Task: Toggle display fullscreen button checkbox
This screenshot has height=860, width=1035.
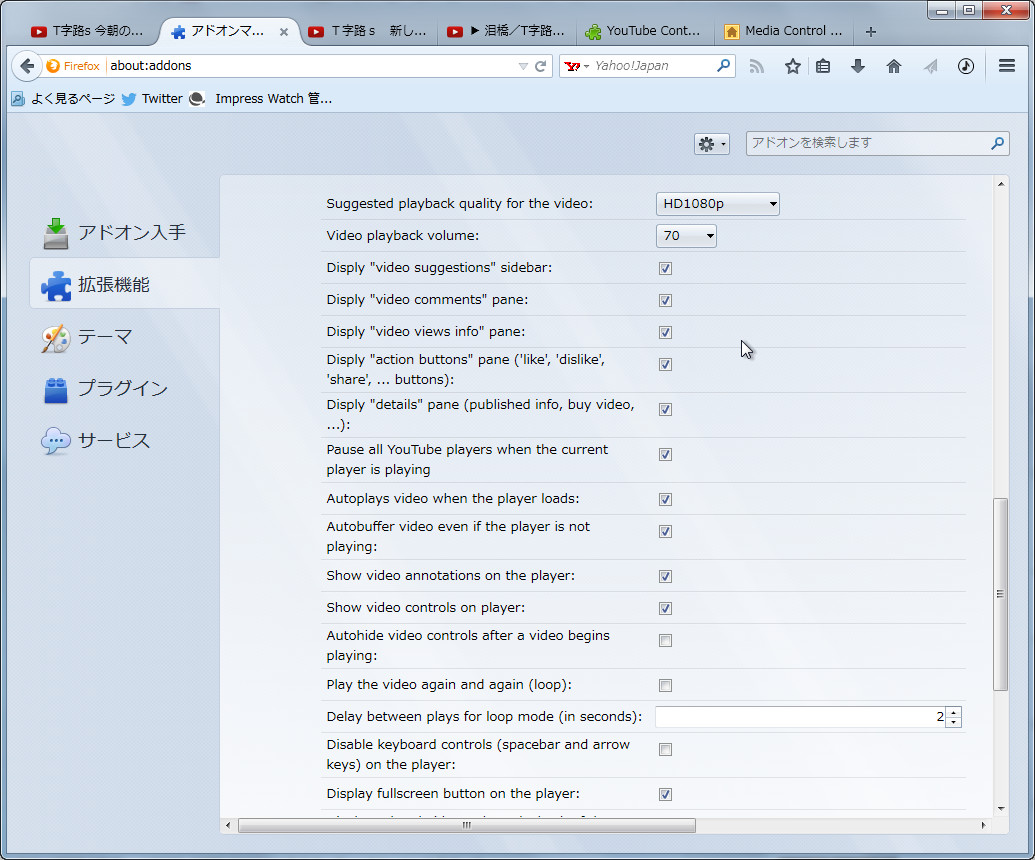Action: [665, 794]
